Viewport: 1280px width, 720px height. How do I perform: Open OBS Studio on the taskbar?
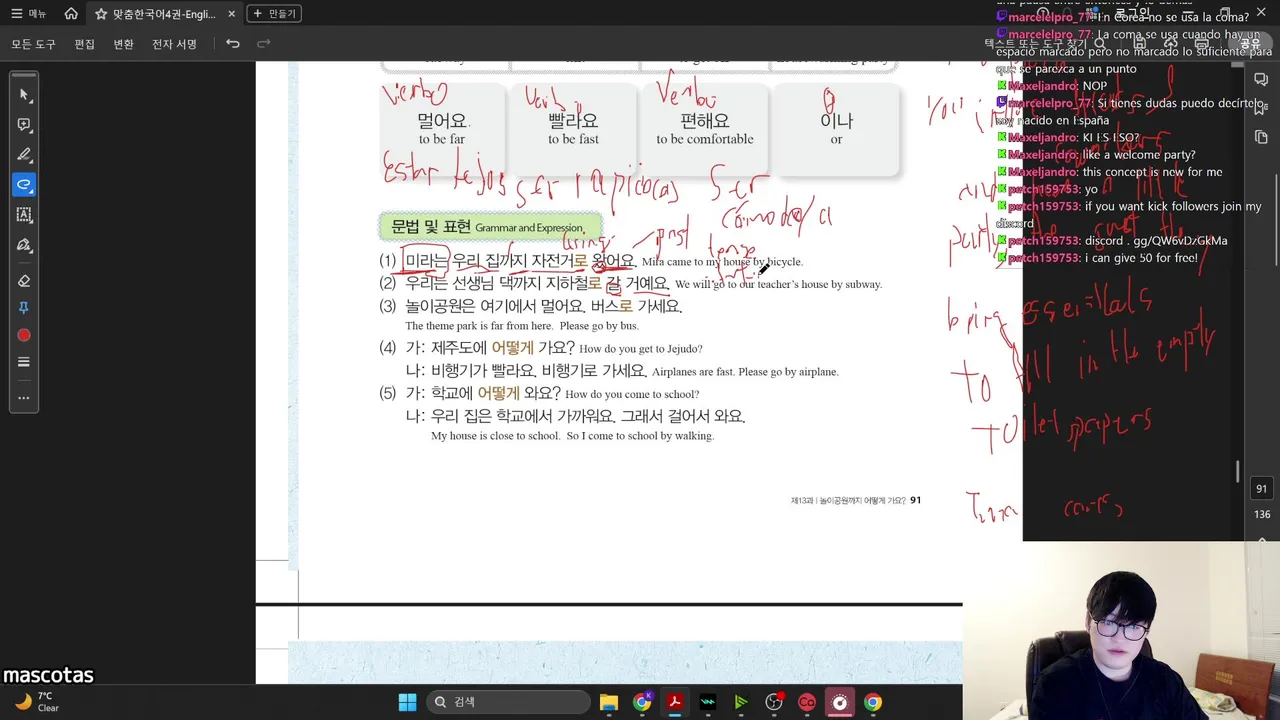click(x=774, y=702)
